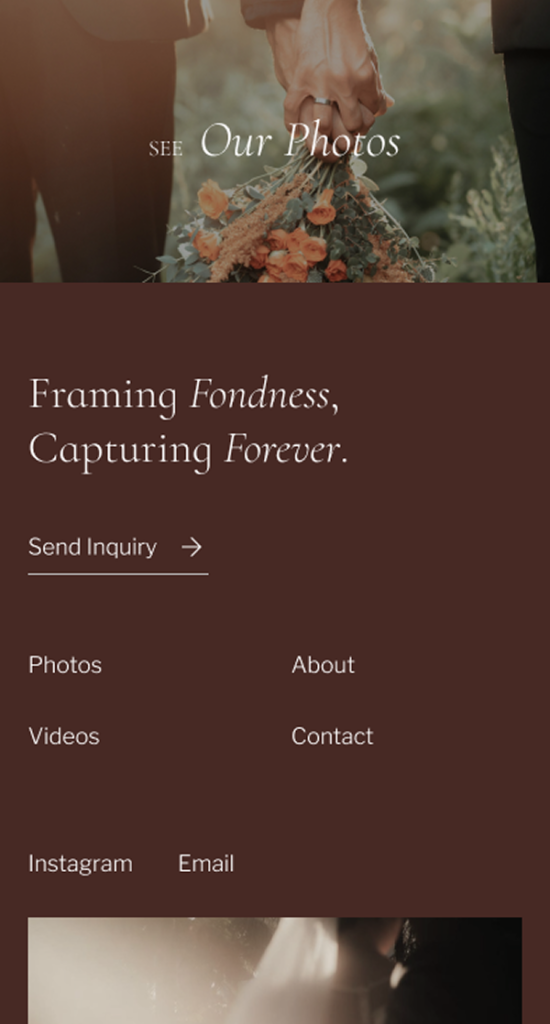Click the wedding ring on clasped hands

tap(323, 101)
